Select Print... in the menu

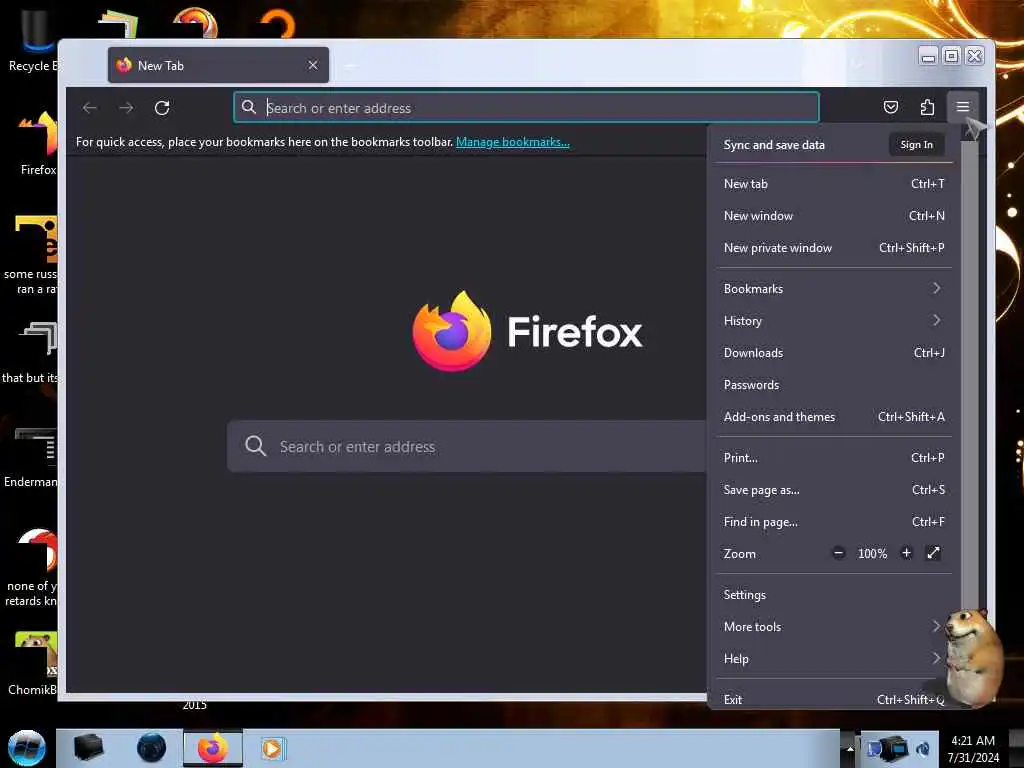(834, 458)
